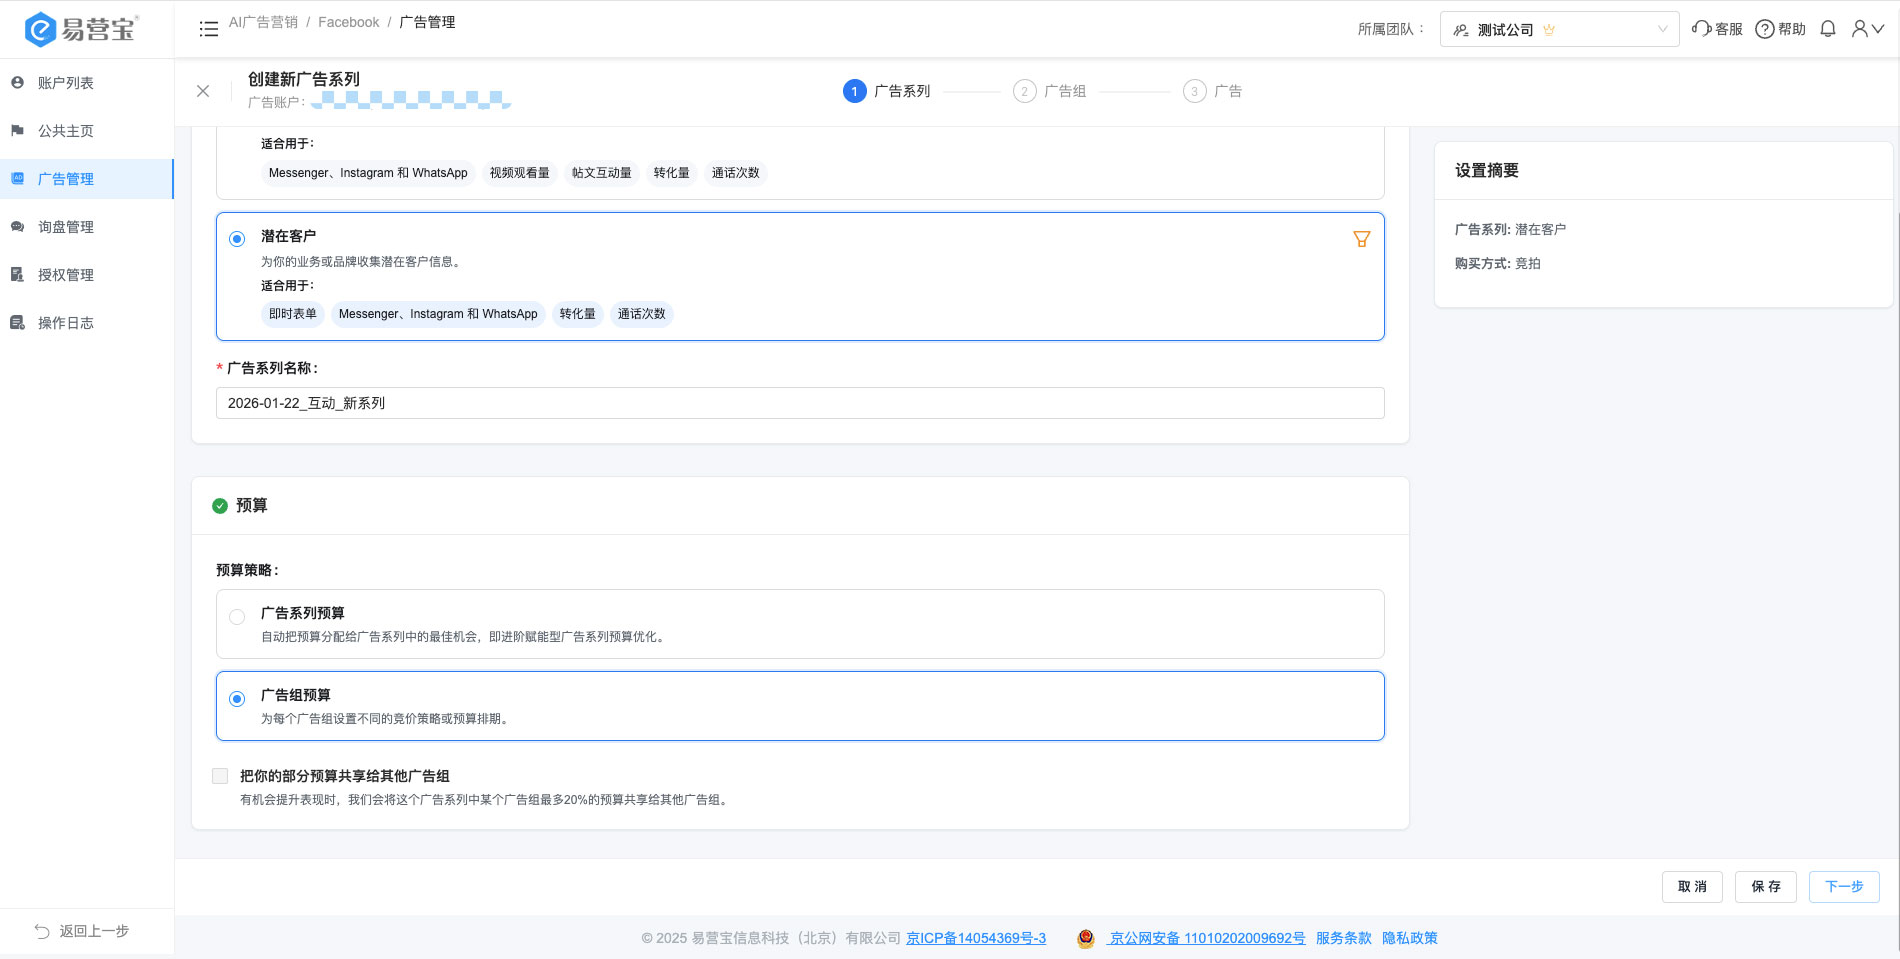Go to step 2 广告组 in stepper
Screen dimensions: 1900x959
1050,91
